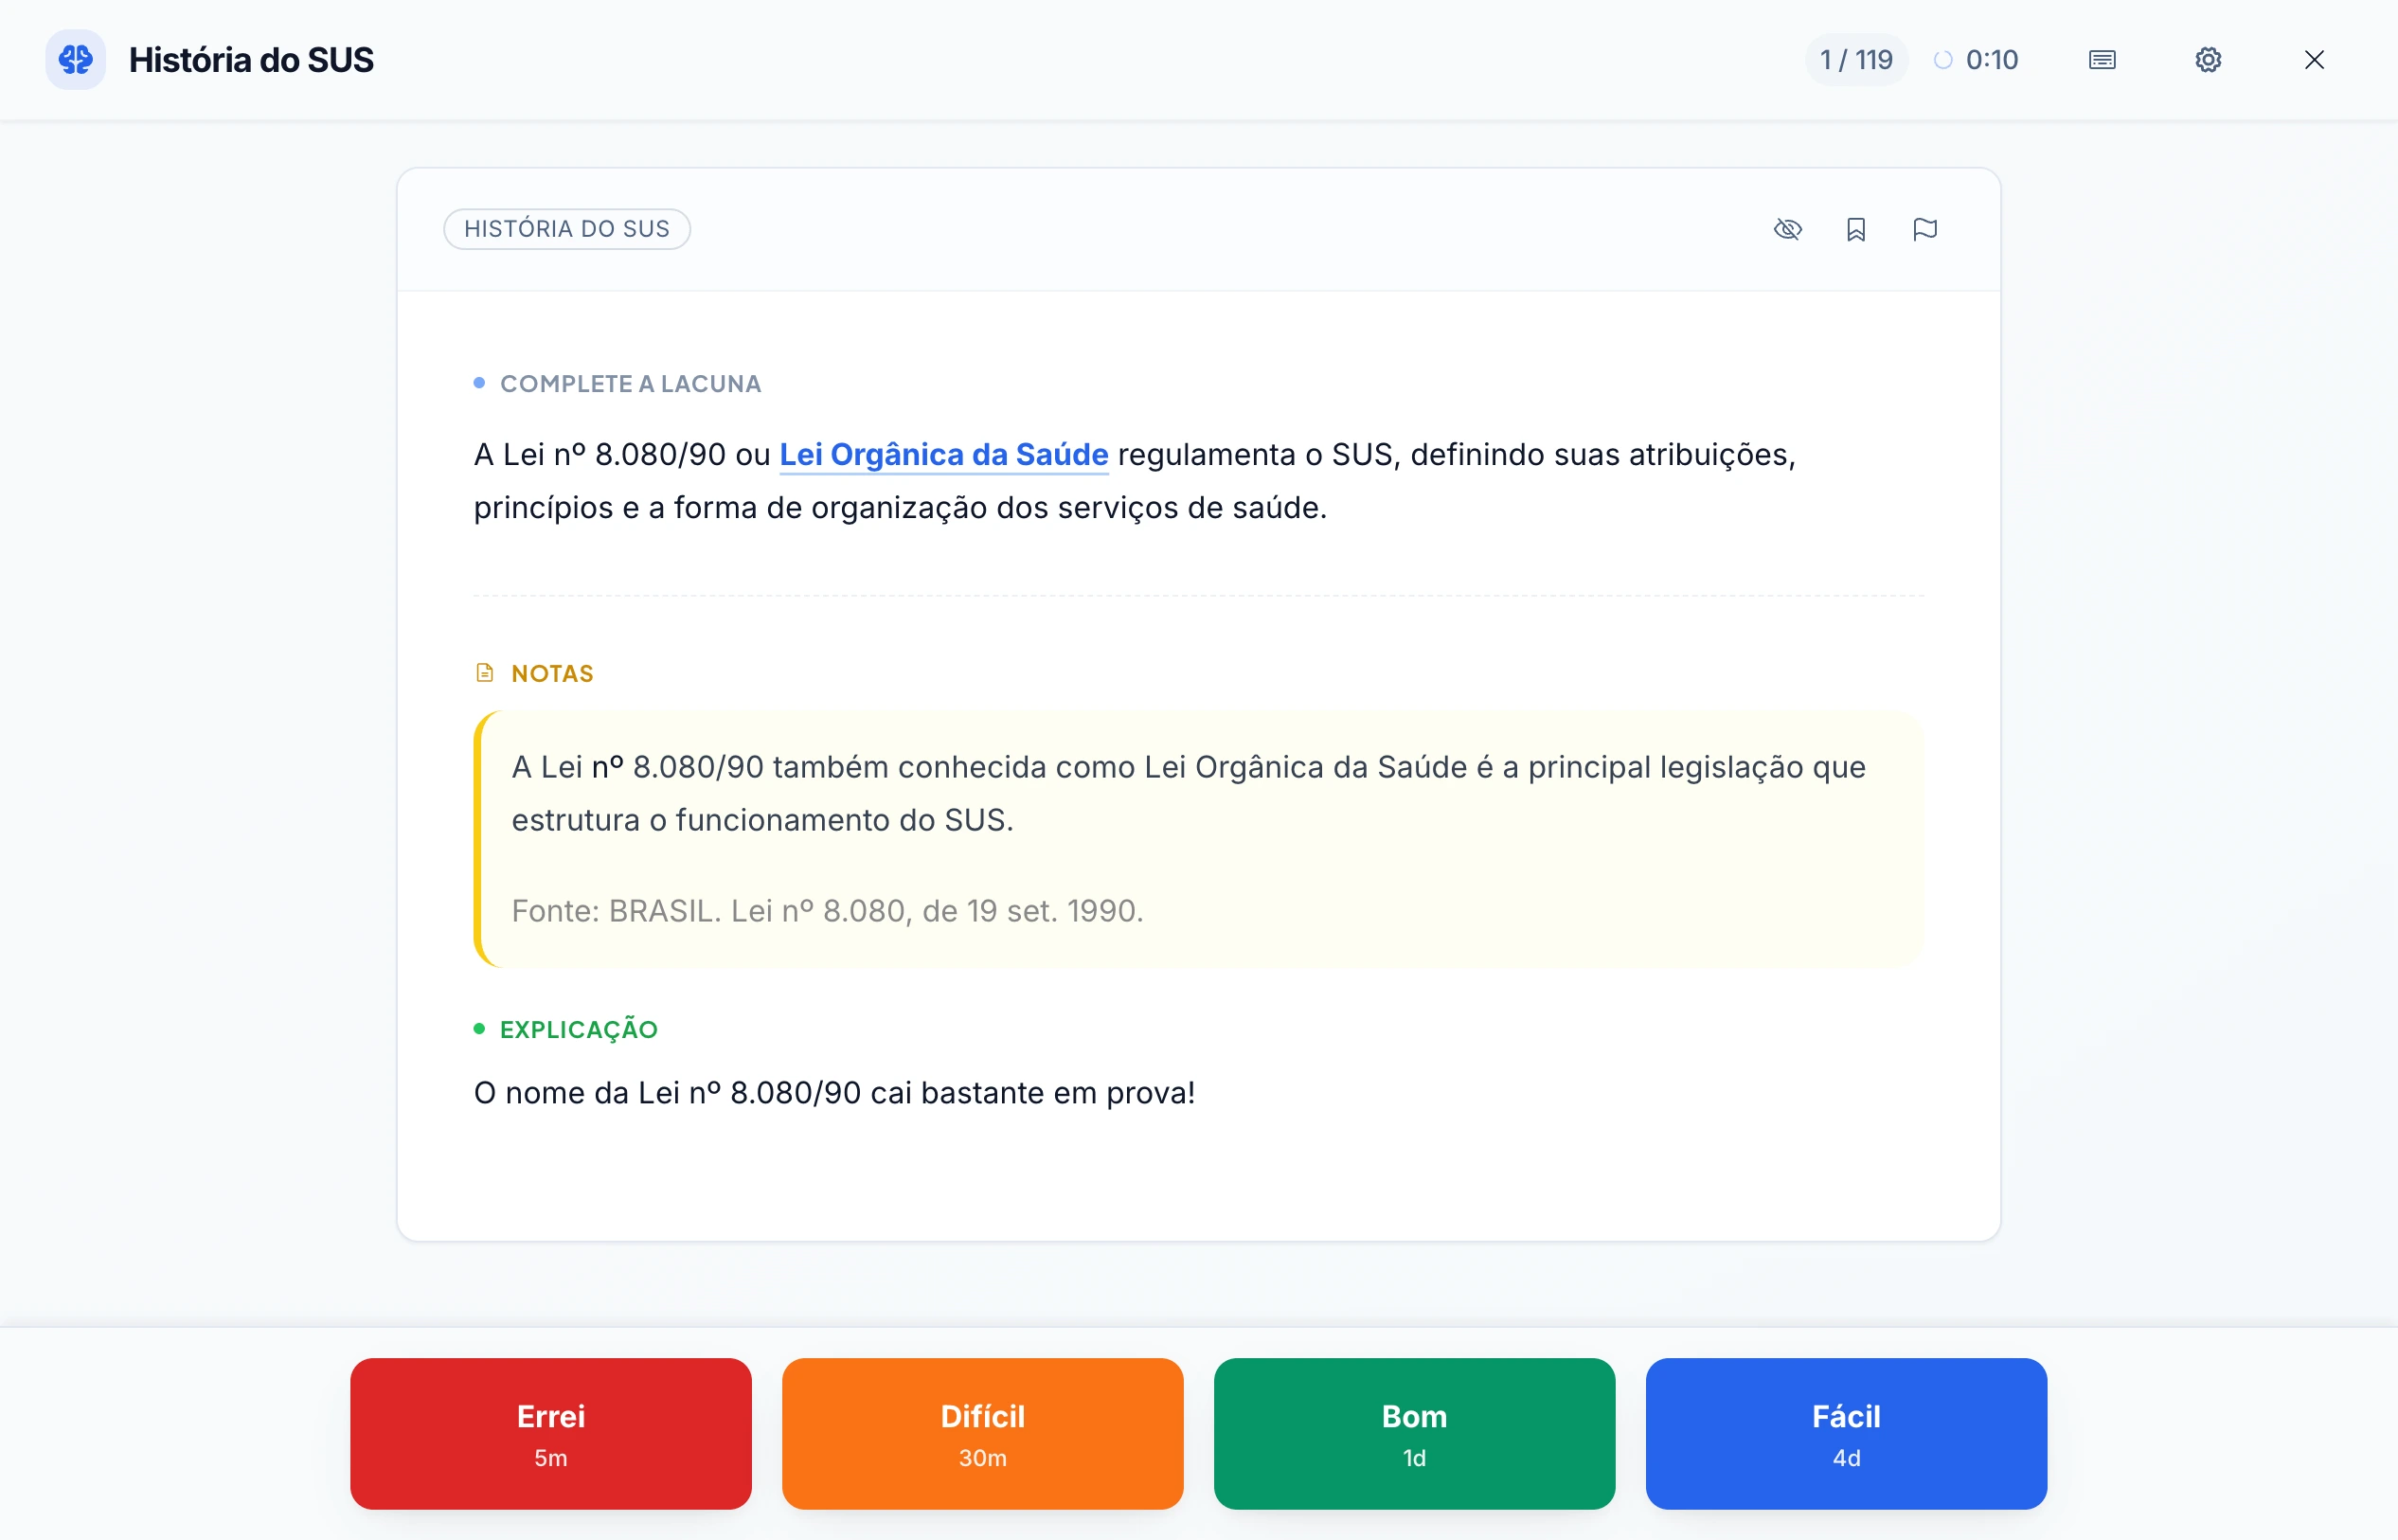2398x1540 pixels.
Task: Open the Lei Orgânica da Saúde link
Action: click(944, 455)
